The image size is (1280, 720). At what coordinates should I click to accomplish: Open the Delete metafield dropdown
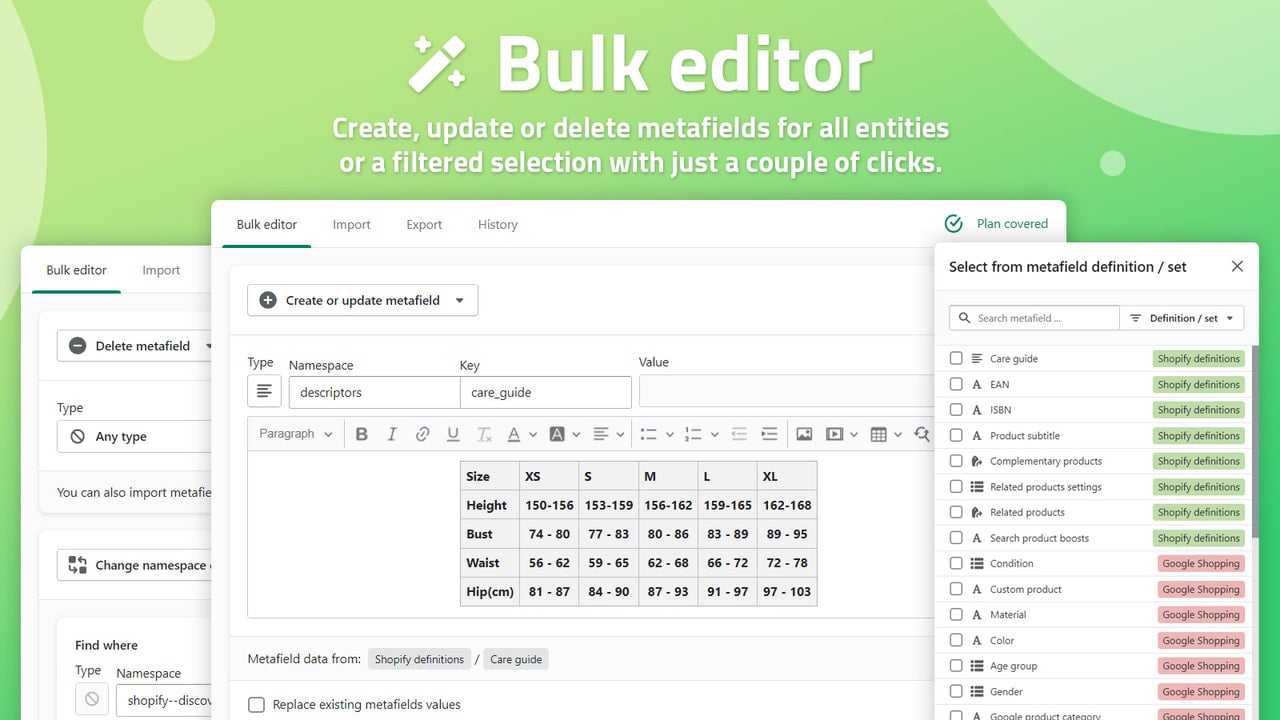[135, 346]
